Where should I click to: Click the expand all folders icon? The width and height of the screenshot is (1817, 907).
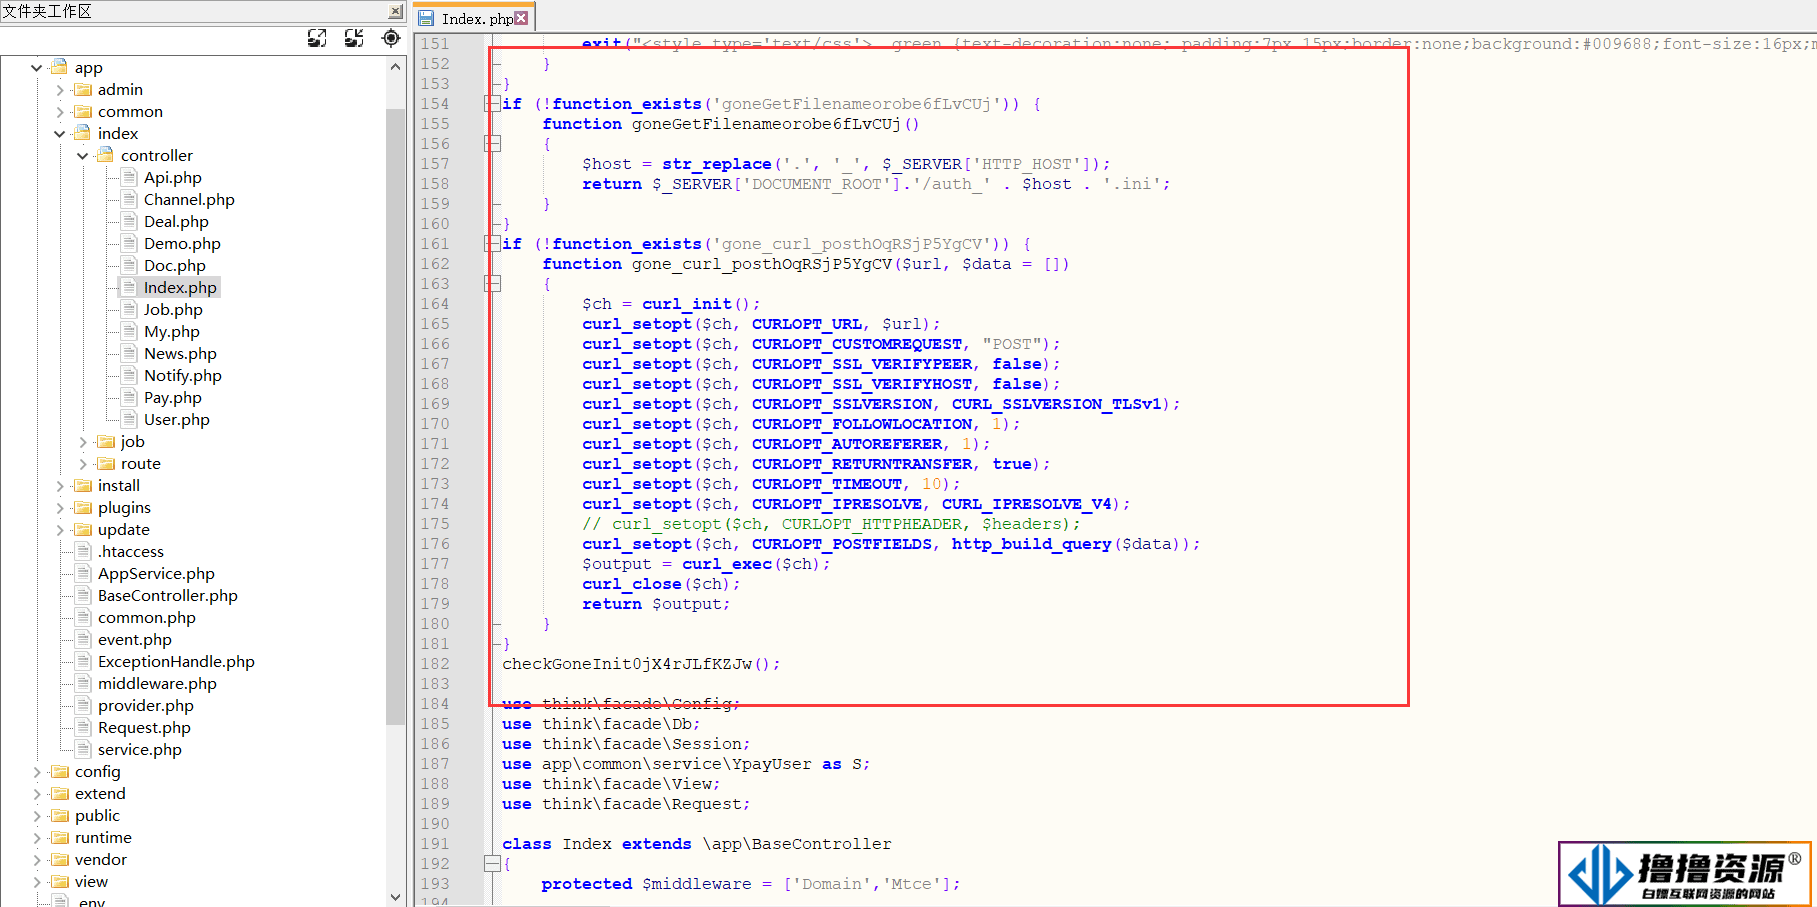(x=317, y=38)
